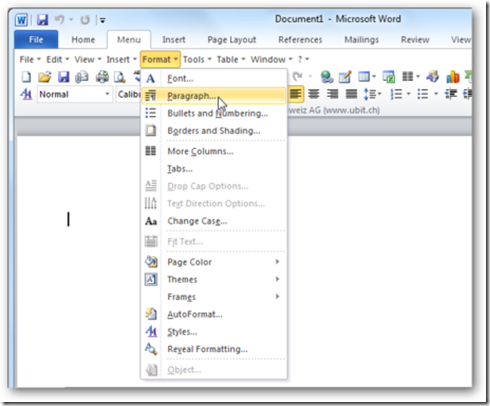
Task: Open the Insert Table dropdown arrow
Action: (374, 77)
